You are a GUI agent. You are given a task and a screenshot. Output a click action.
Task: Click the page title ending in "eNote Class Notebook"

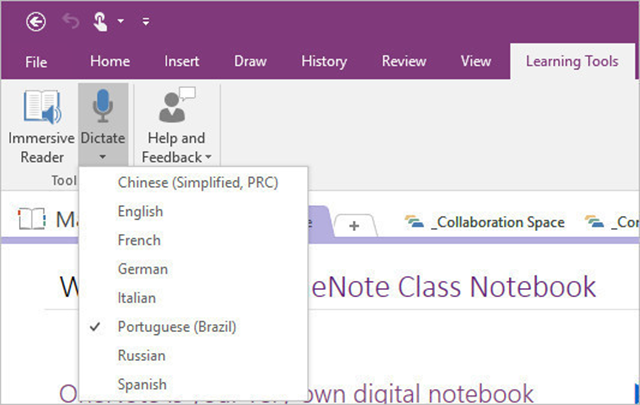pos(453,287)
